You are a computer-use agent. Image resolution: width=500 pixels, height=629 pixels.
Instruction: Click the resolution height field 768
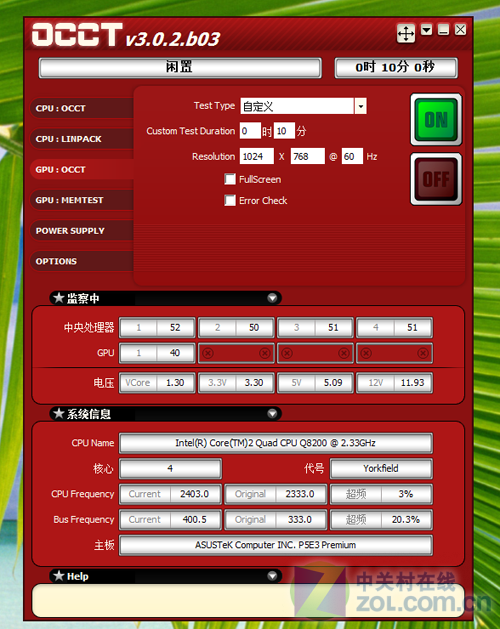point(308,156)
